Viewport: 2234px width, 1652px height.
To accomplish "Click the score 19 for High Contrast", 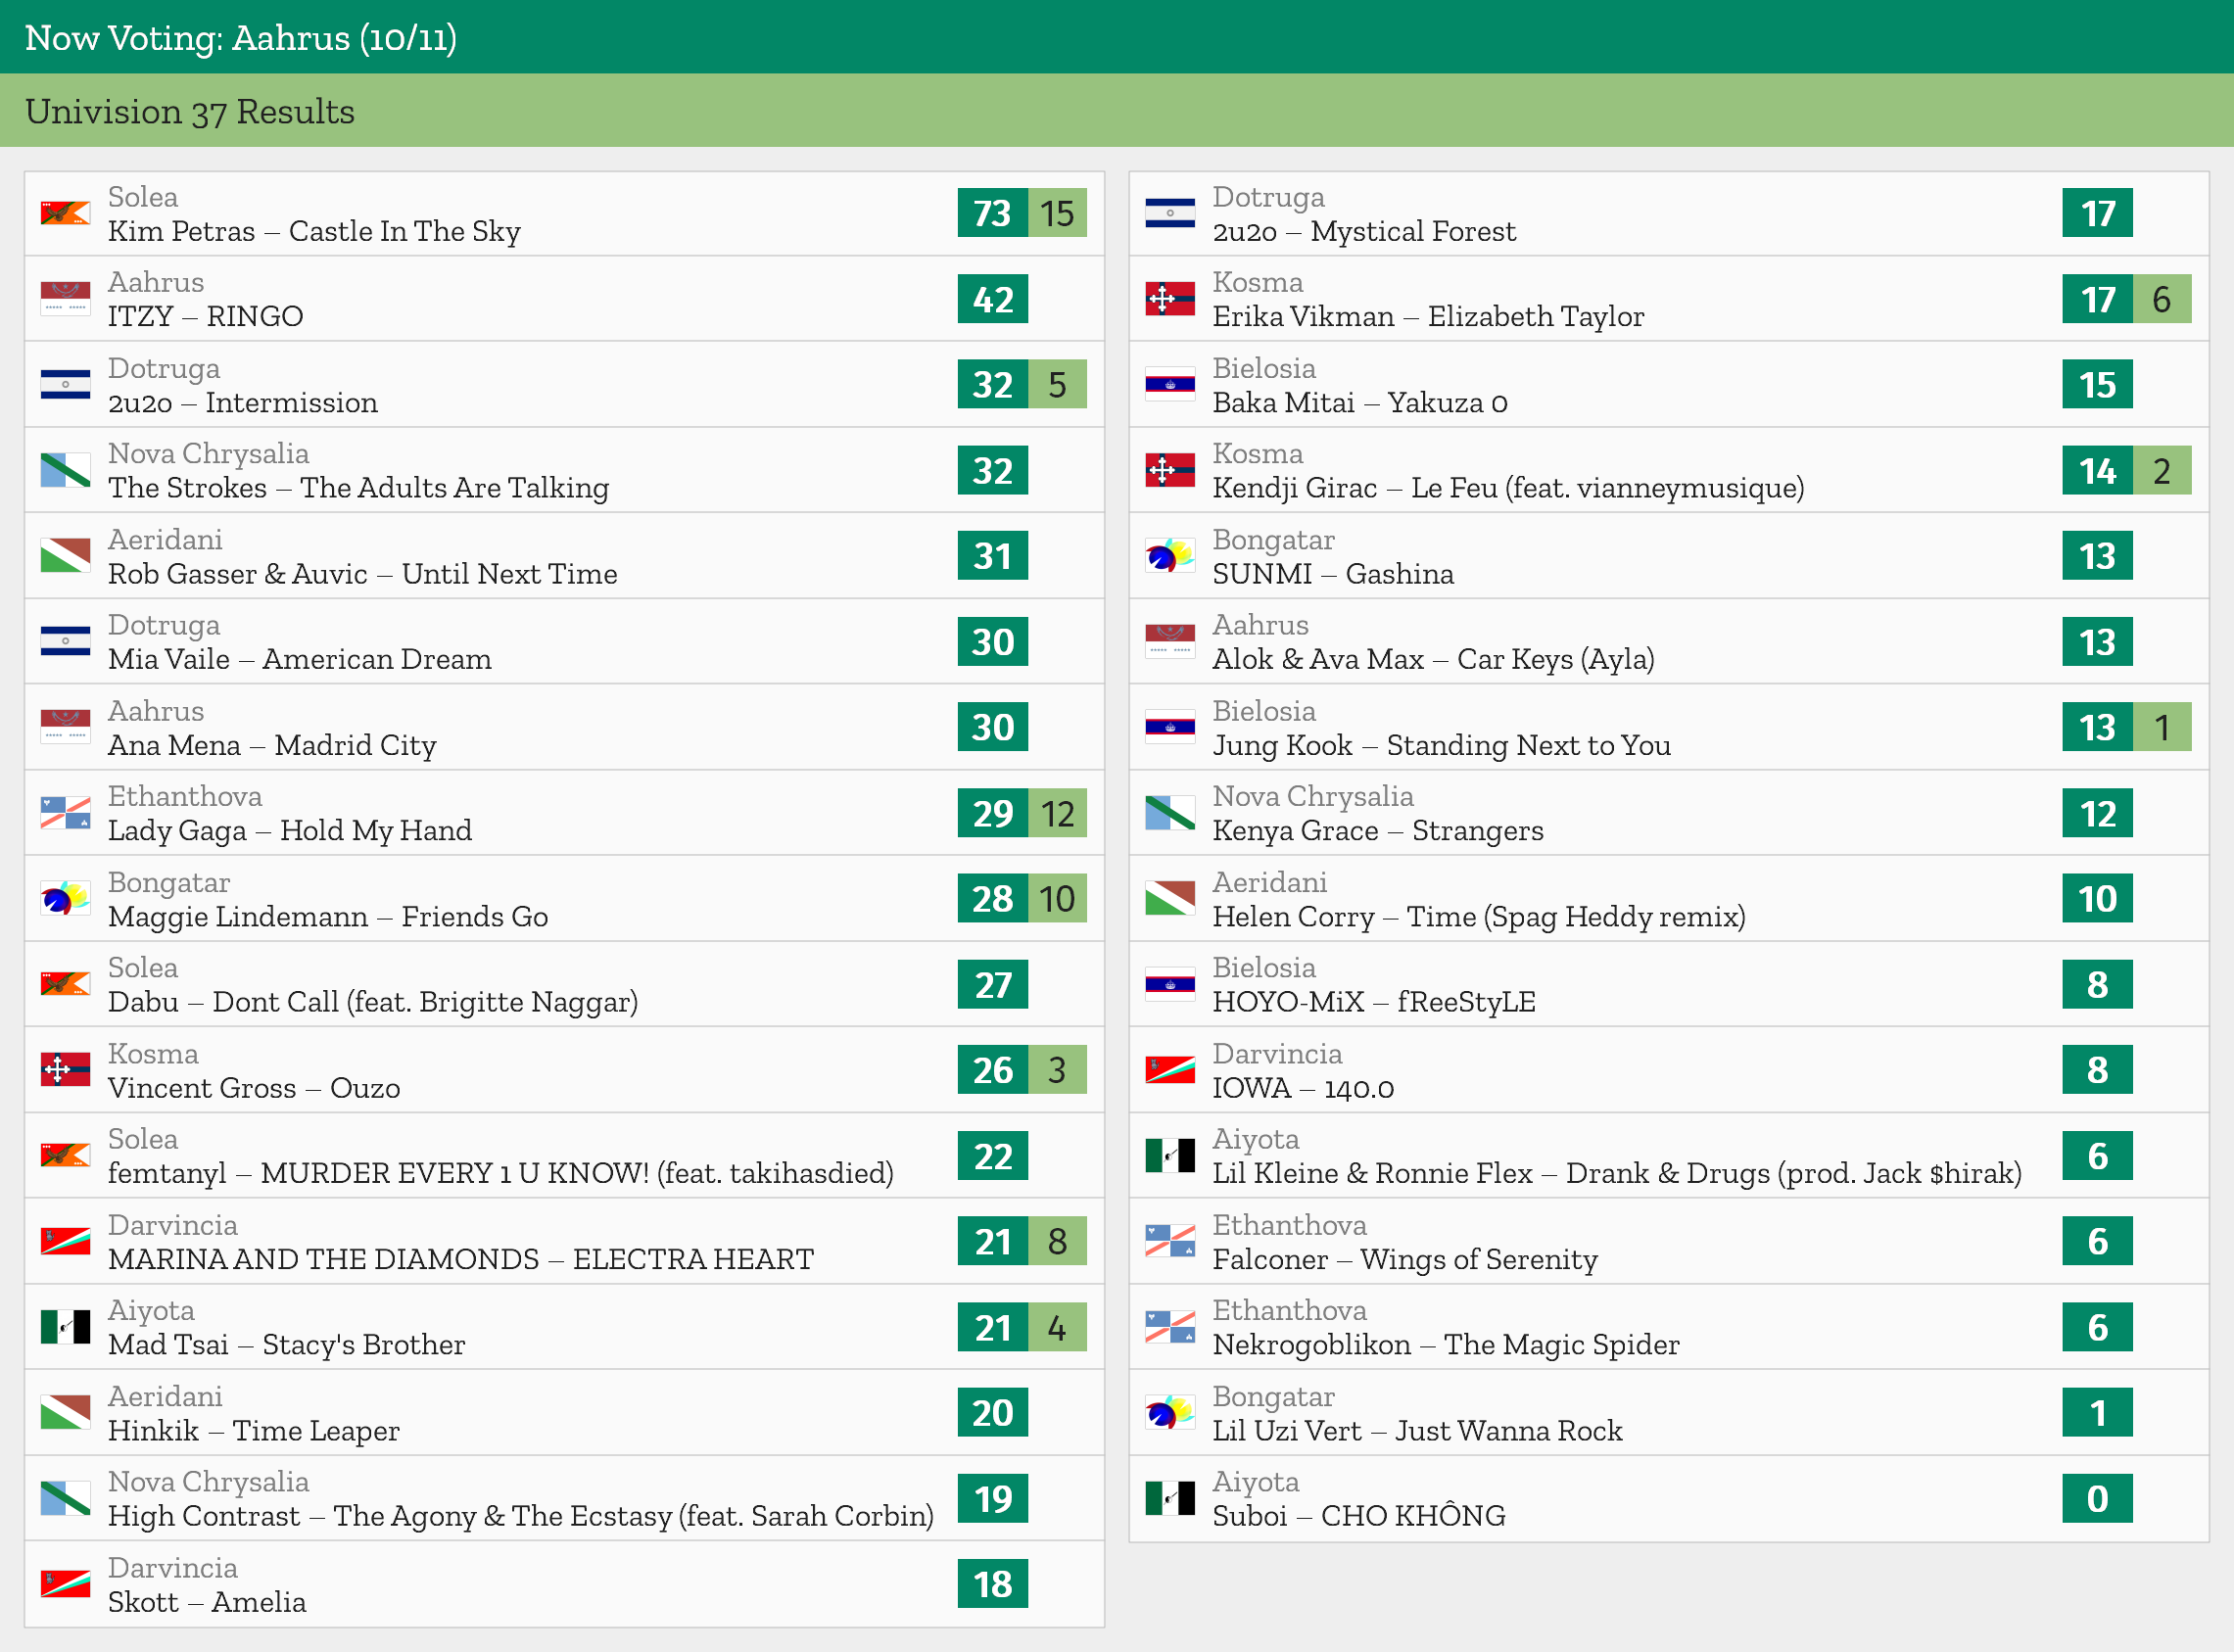I will click(x=992, y=1498).
